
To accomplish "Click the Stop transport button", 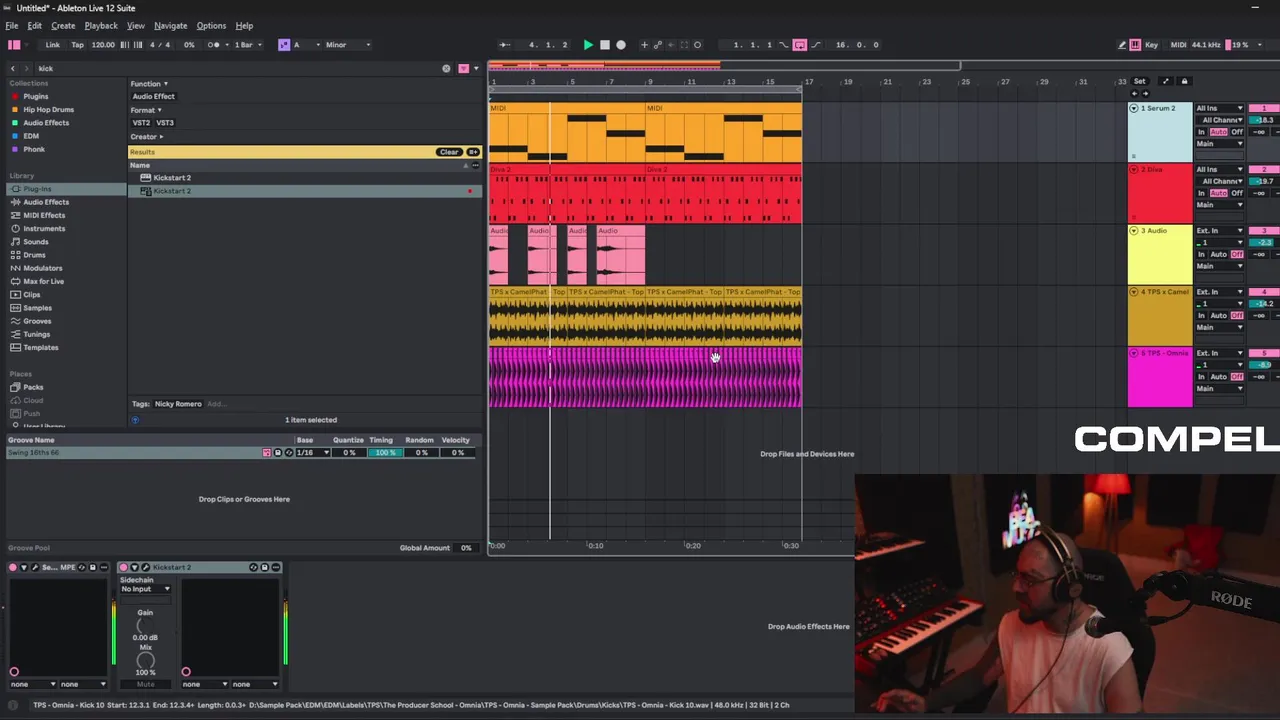I will (604, 45).
